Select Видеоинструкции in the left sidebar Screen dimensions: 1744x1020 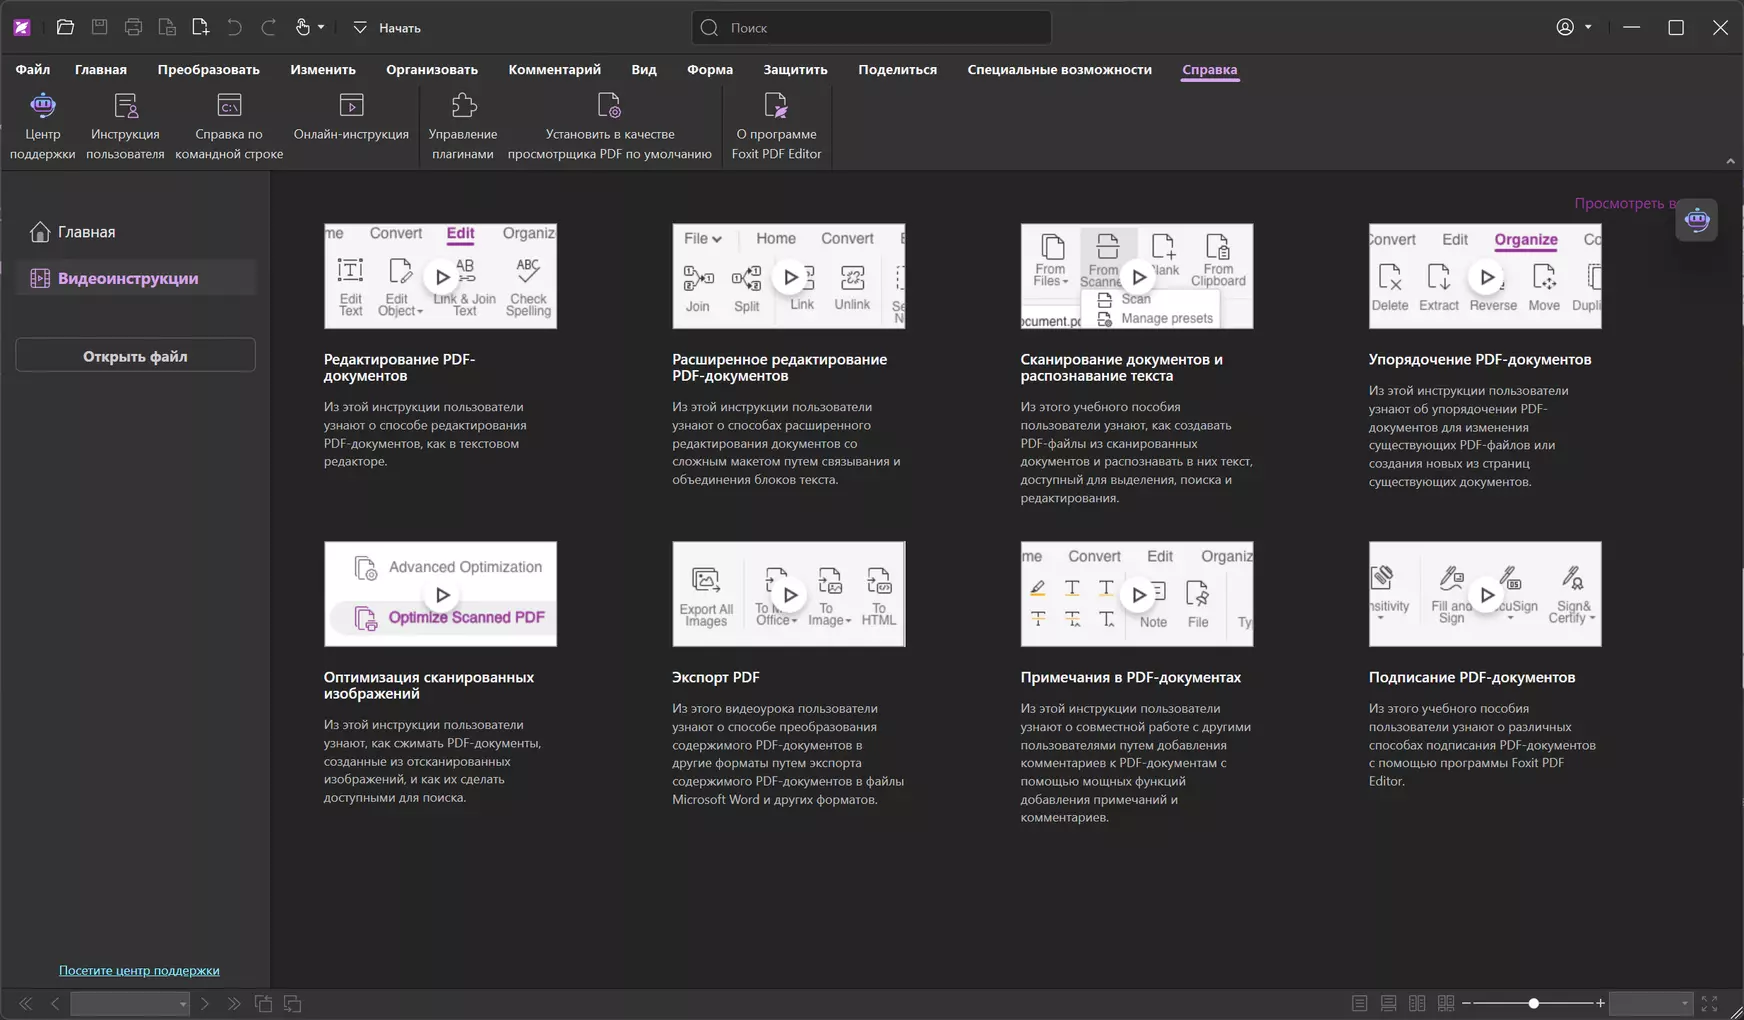128,279
